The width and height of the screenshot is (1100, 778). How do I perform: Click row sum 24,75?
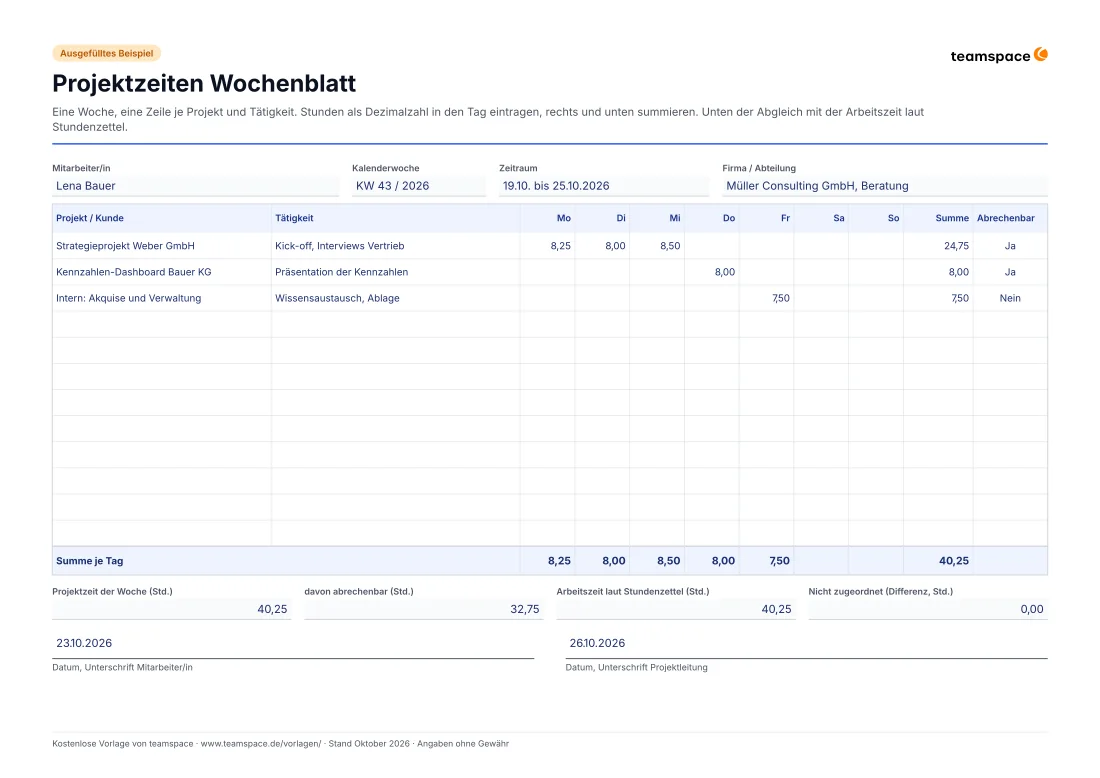[x=956, y=246]
